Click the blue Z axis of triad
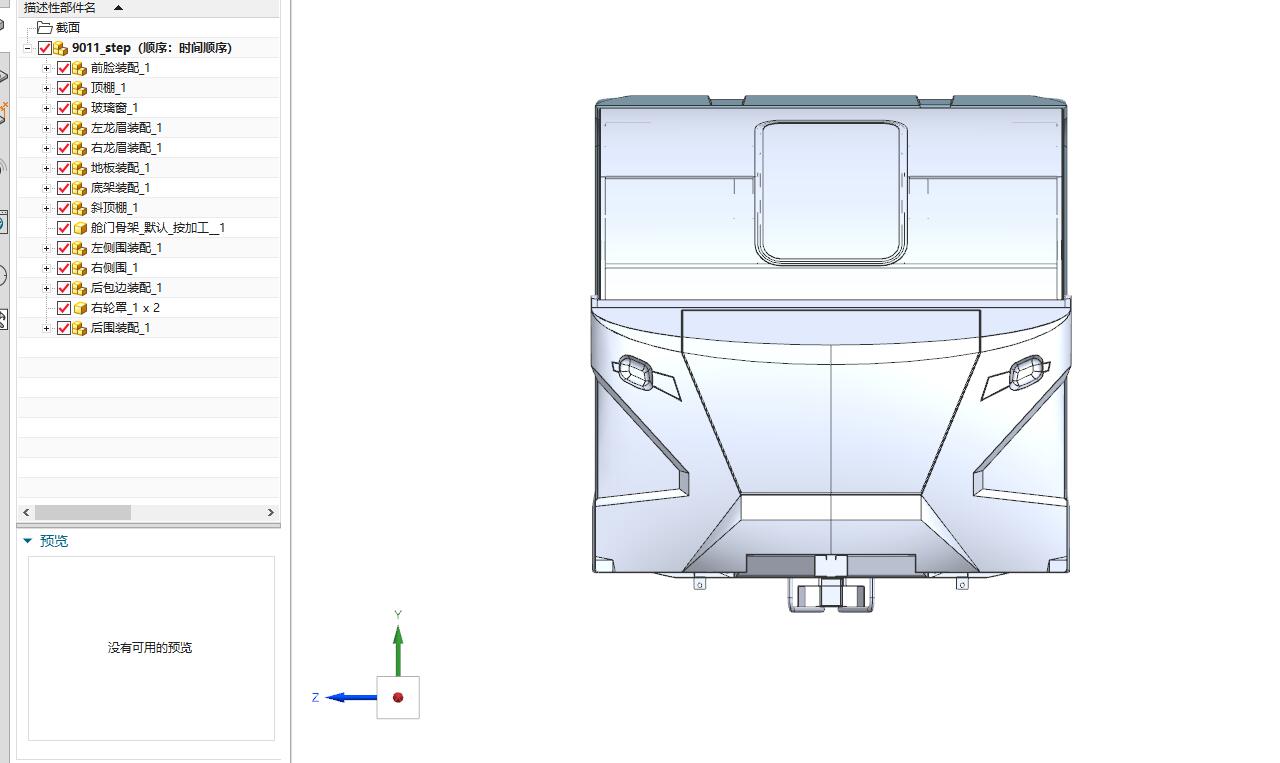This screenshot has width=1280, height=763. coord(351,697)
